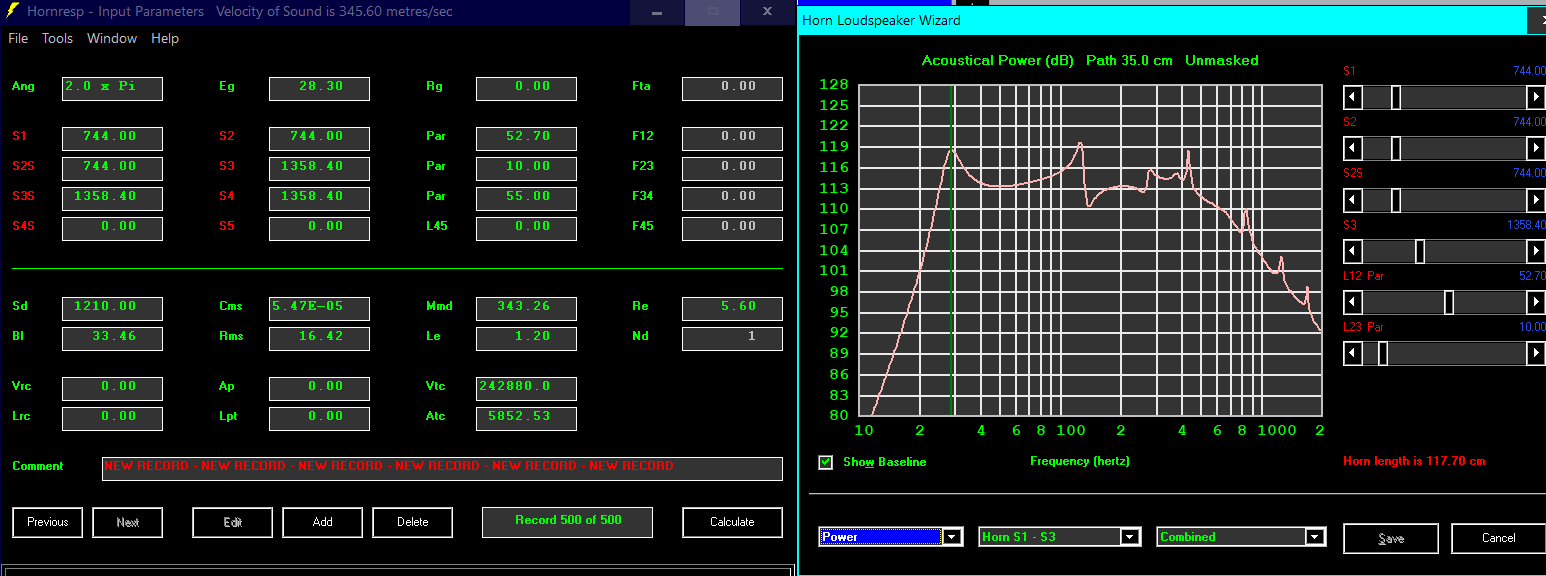This screenshot has width=1546, height=576.
Task: Toggle the Show Baseline checkbox
Action: pos(826,462)
